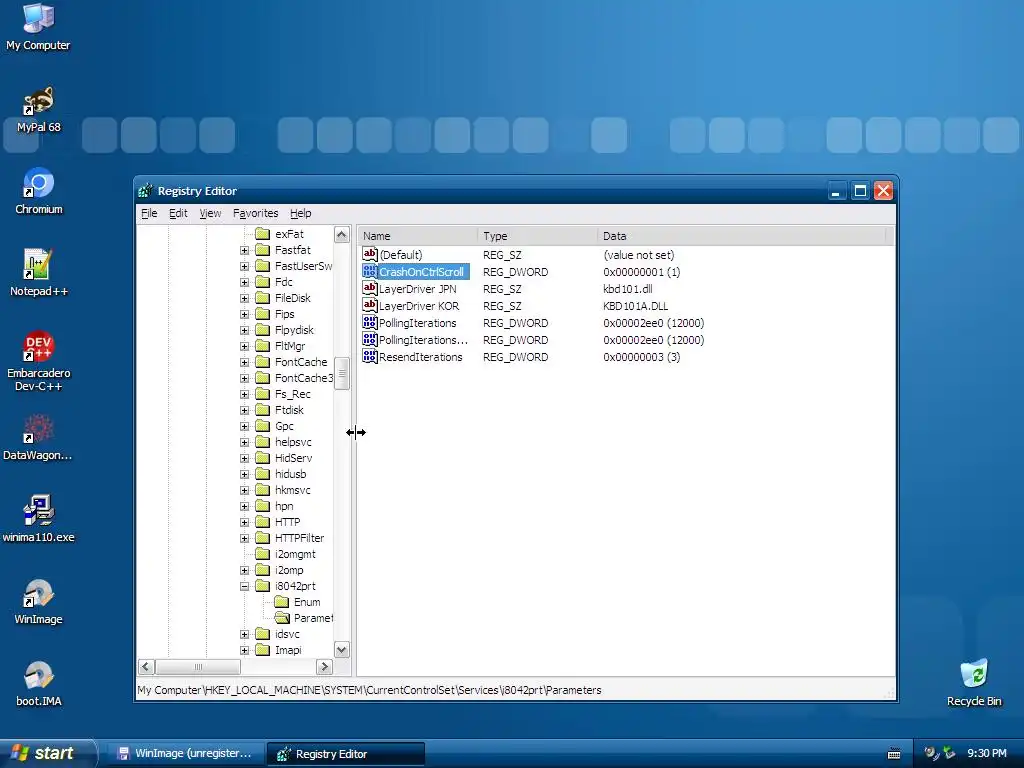This screenshot has width=1024, height=768.
Task: Open the Recycle Bin
Action: tap(974, 683)
